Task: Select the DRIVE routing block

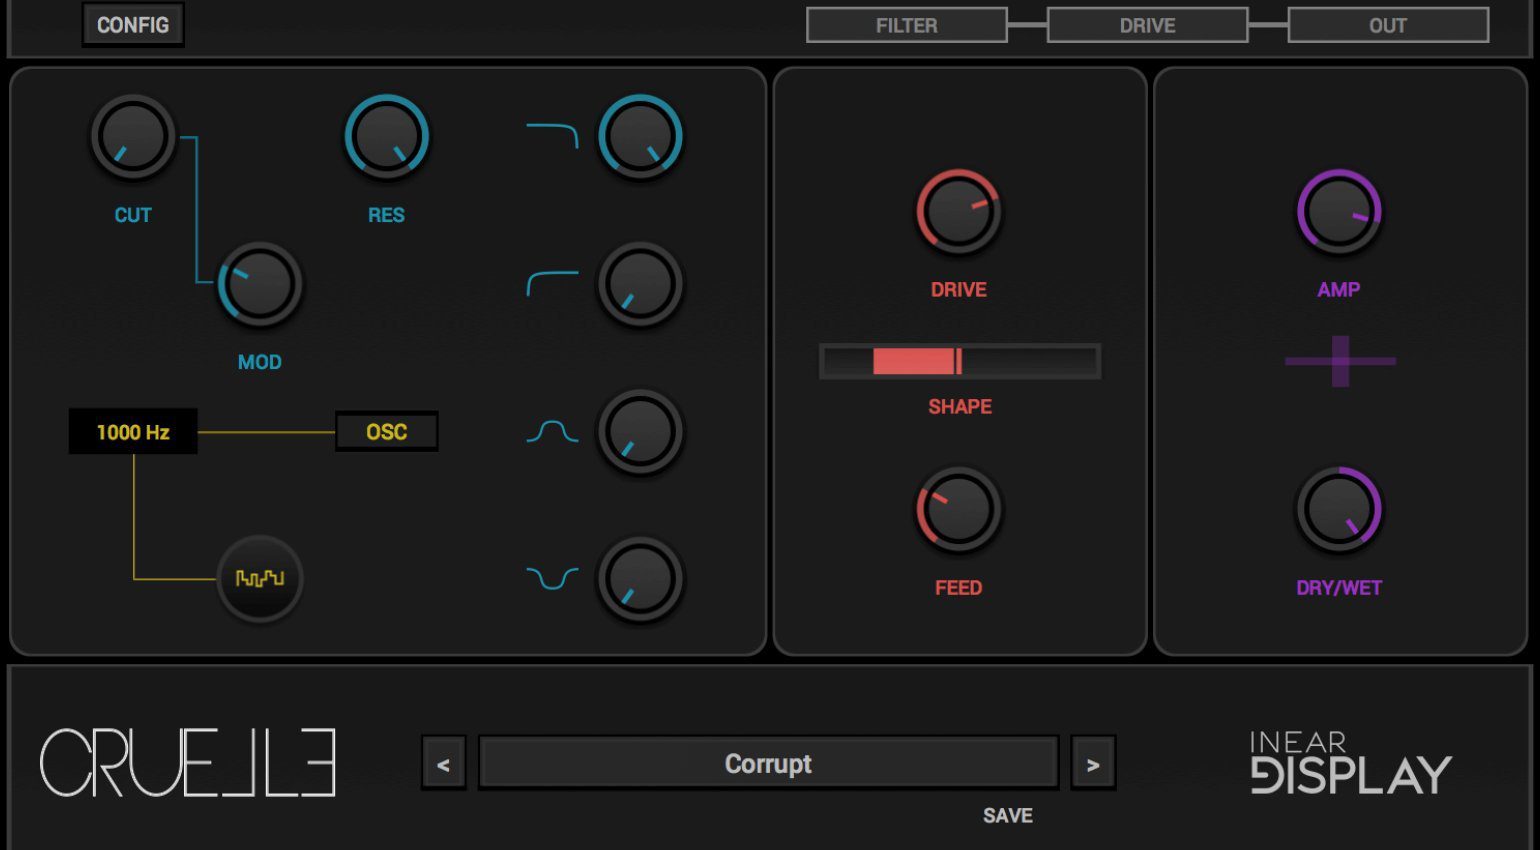Action: coord(1147,25)
